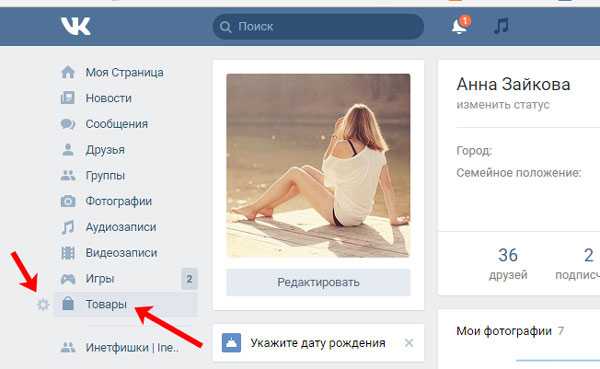Click the gear icon beside Товары
The height and width of the screenshot is (369, 600).
43,305
